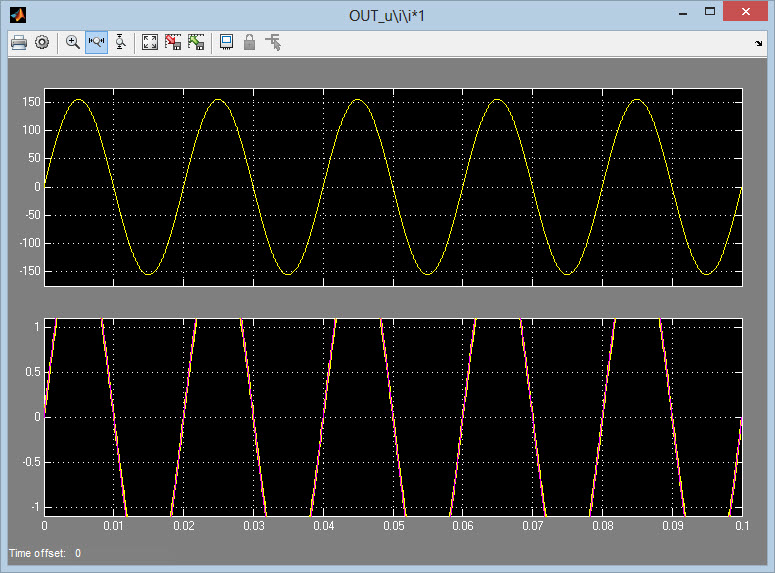Maximize the OUT_u\i\i*1 scope window
The image size is (775, 573).
pos(710,12)
